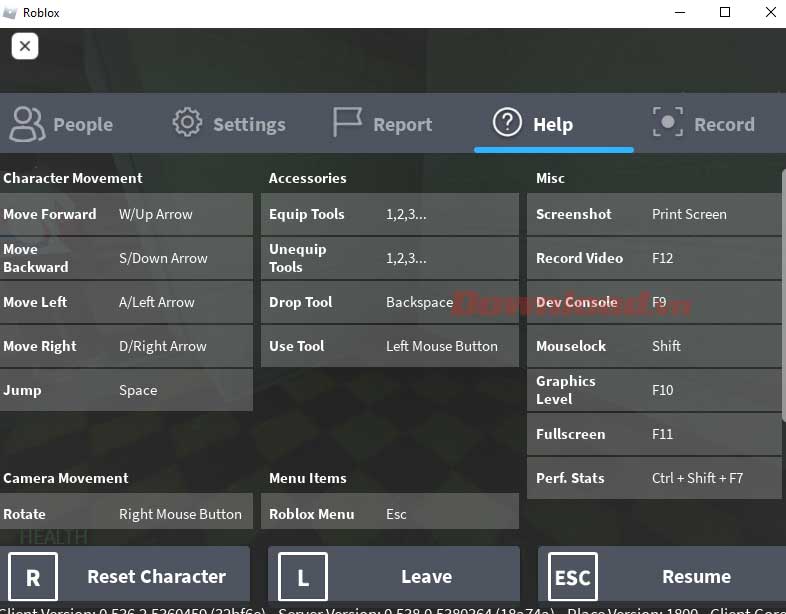Click the Drop Tool label
This screenshot has height=614, width=786.
[300, 302]
